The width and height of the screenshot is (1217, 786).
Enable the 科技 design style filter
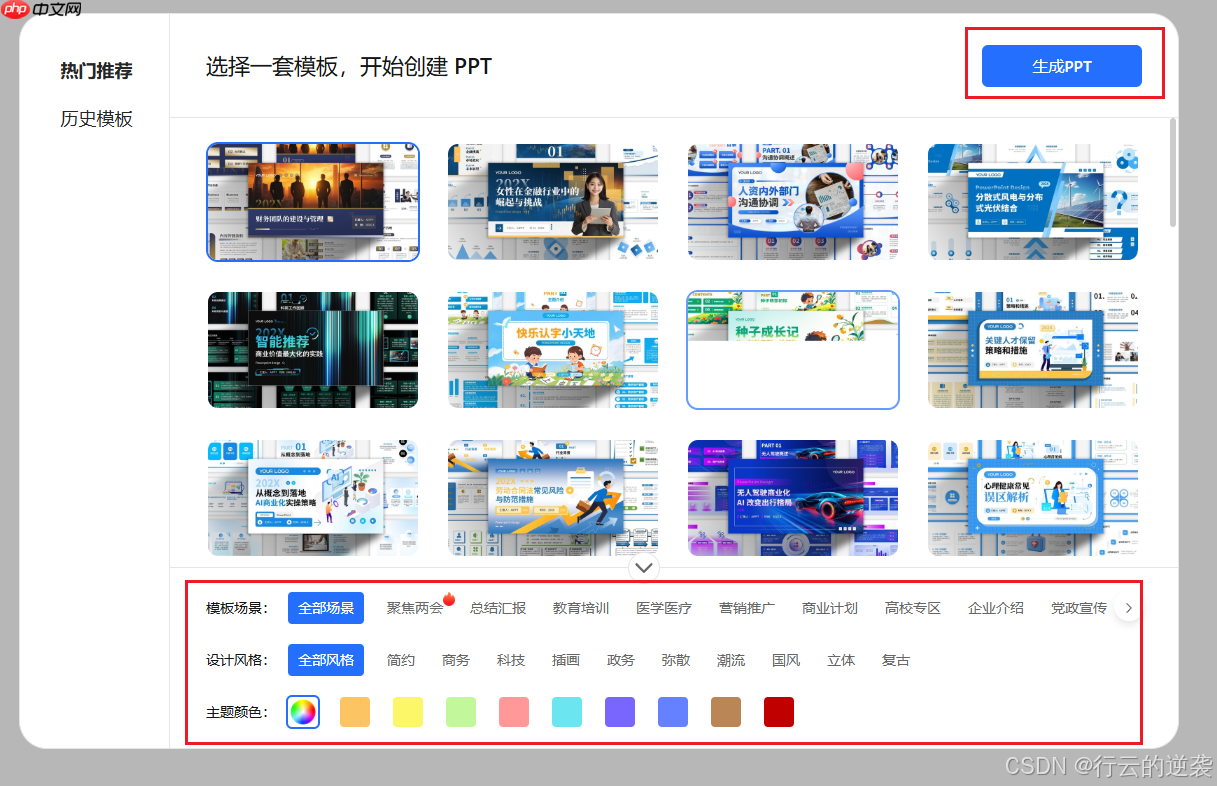pyautogui.click(x=510, y=659)
